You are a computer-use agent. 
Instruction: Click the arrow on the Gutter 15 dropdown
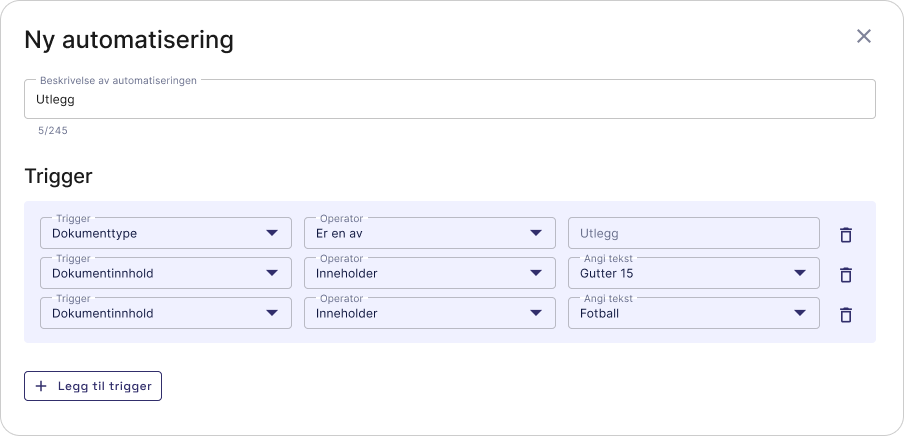800,273
